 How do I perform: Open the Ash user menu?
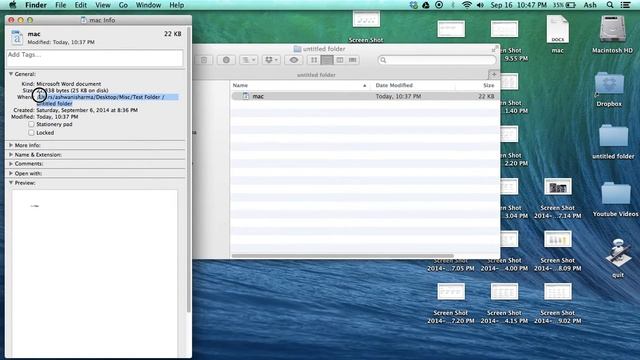[x=590, y=5]
